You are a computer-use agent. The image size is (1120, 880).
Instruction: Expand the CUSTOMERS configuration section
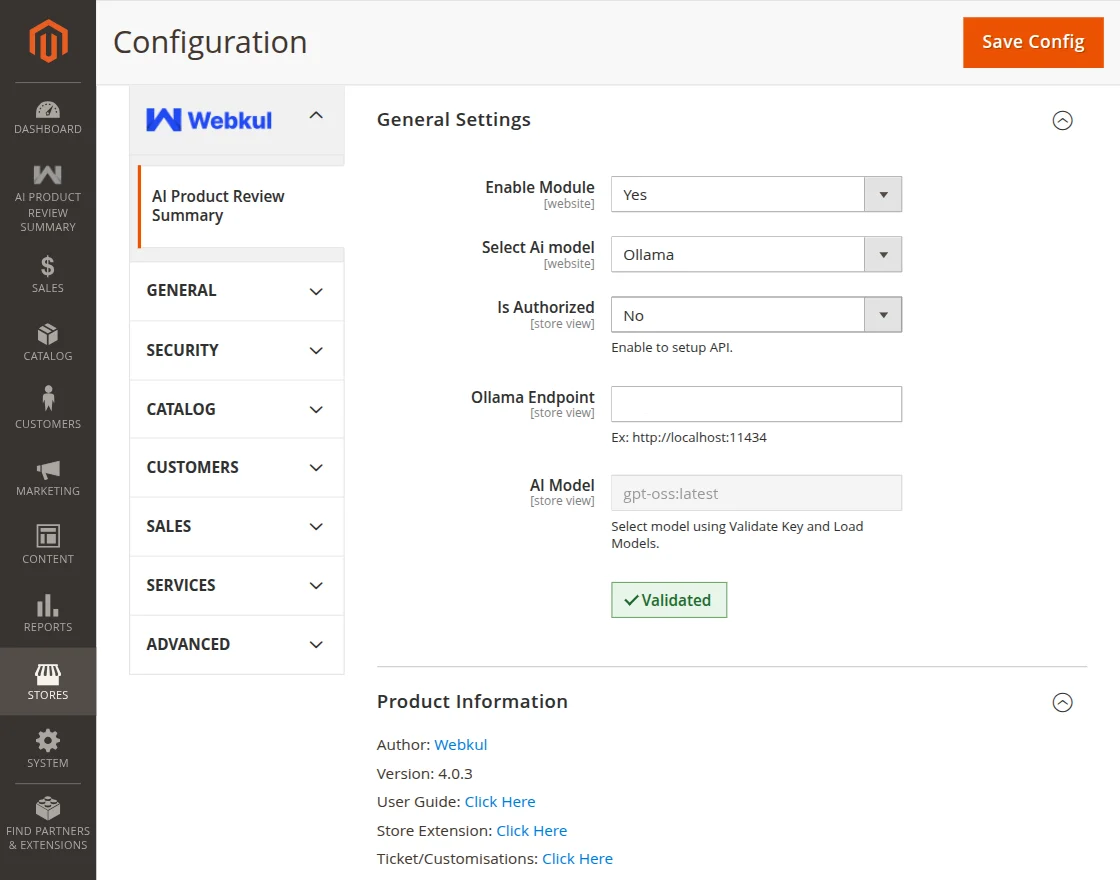pos(236,467)
